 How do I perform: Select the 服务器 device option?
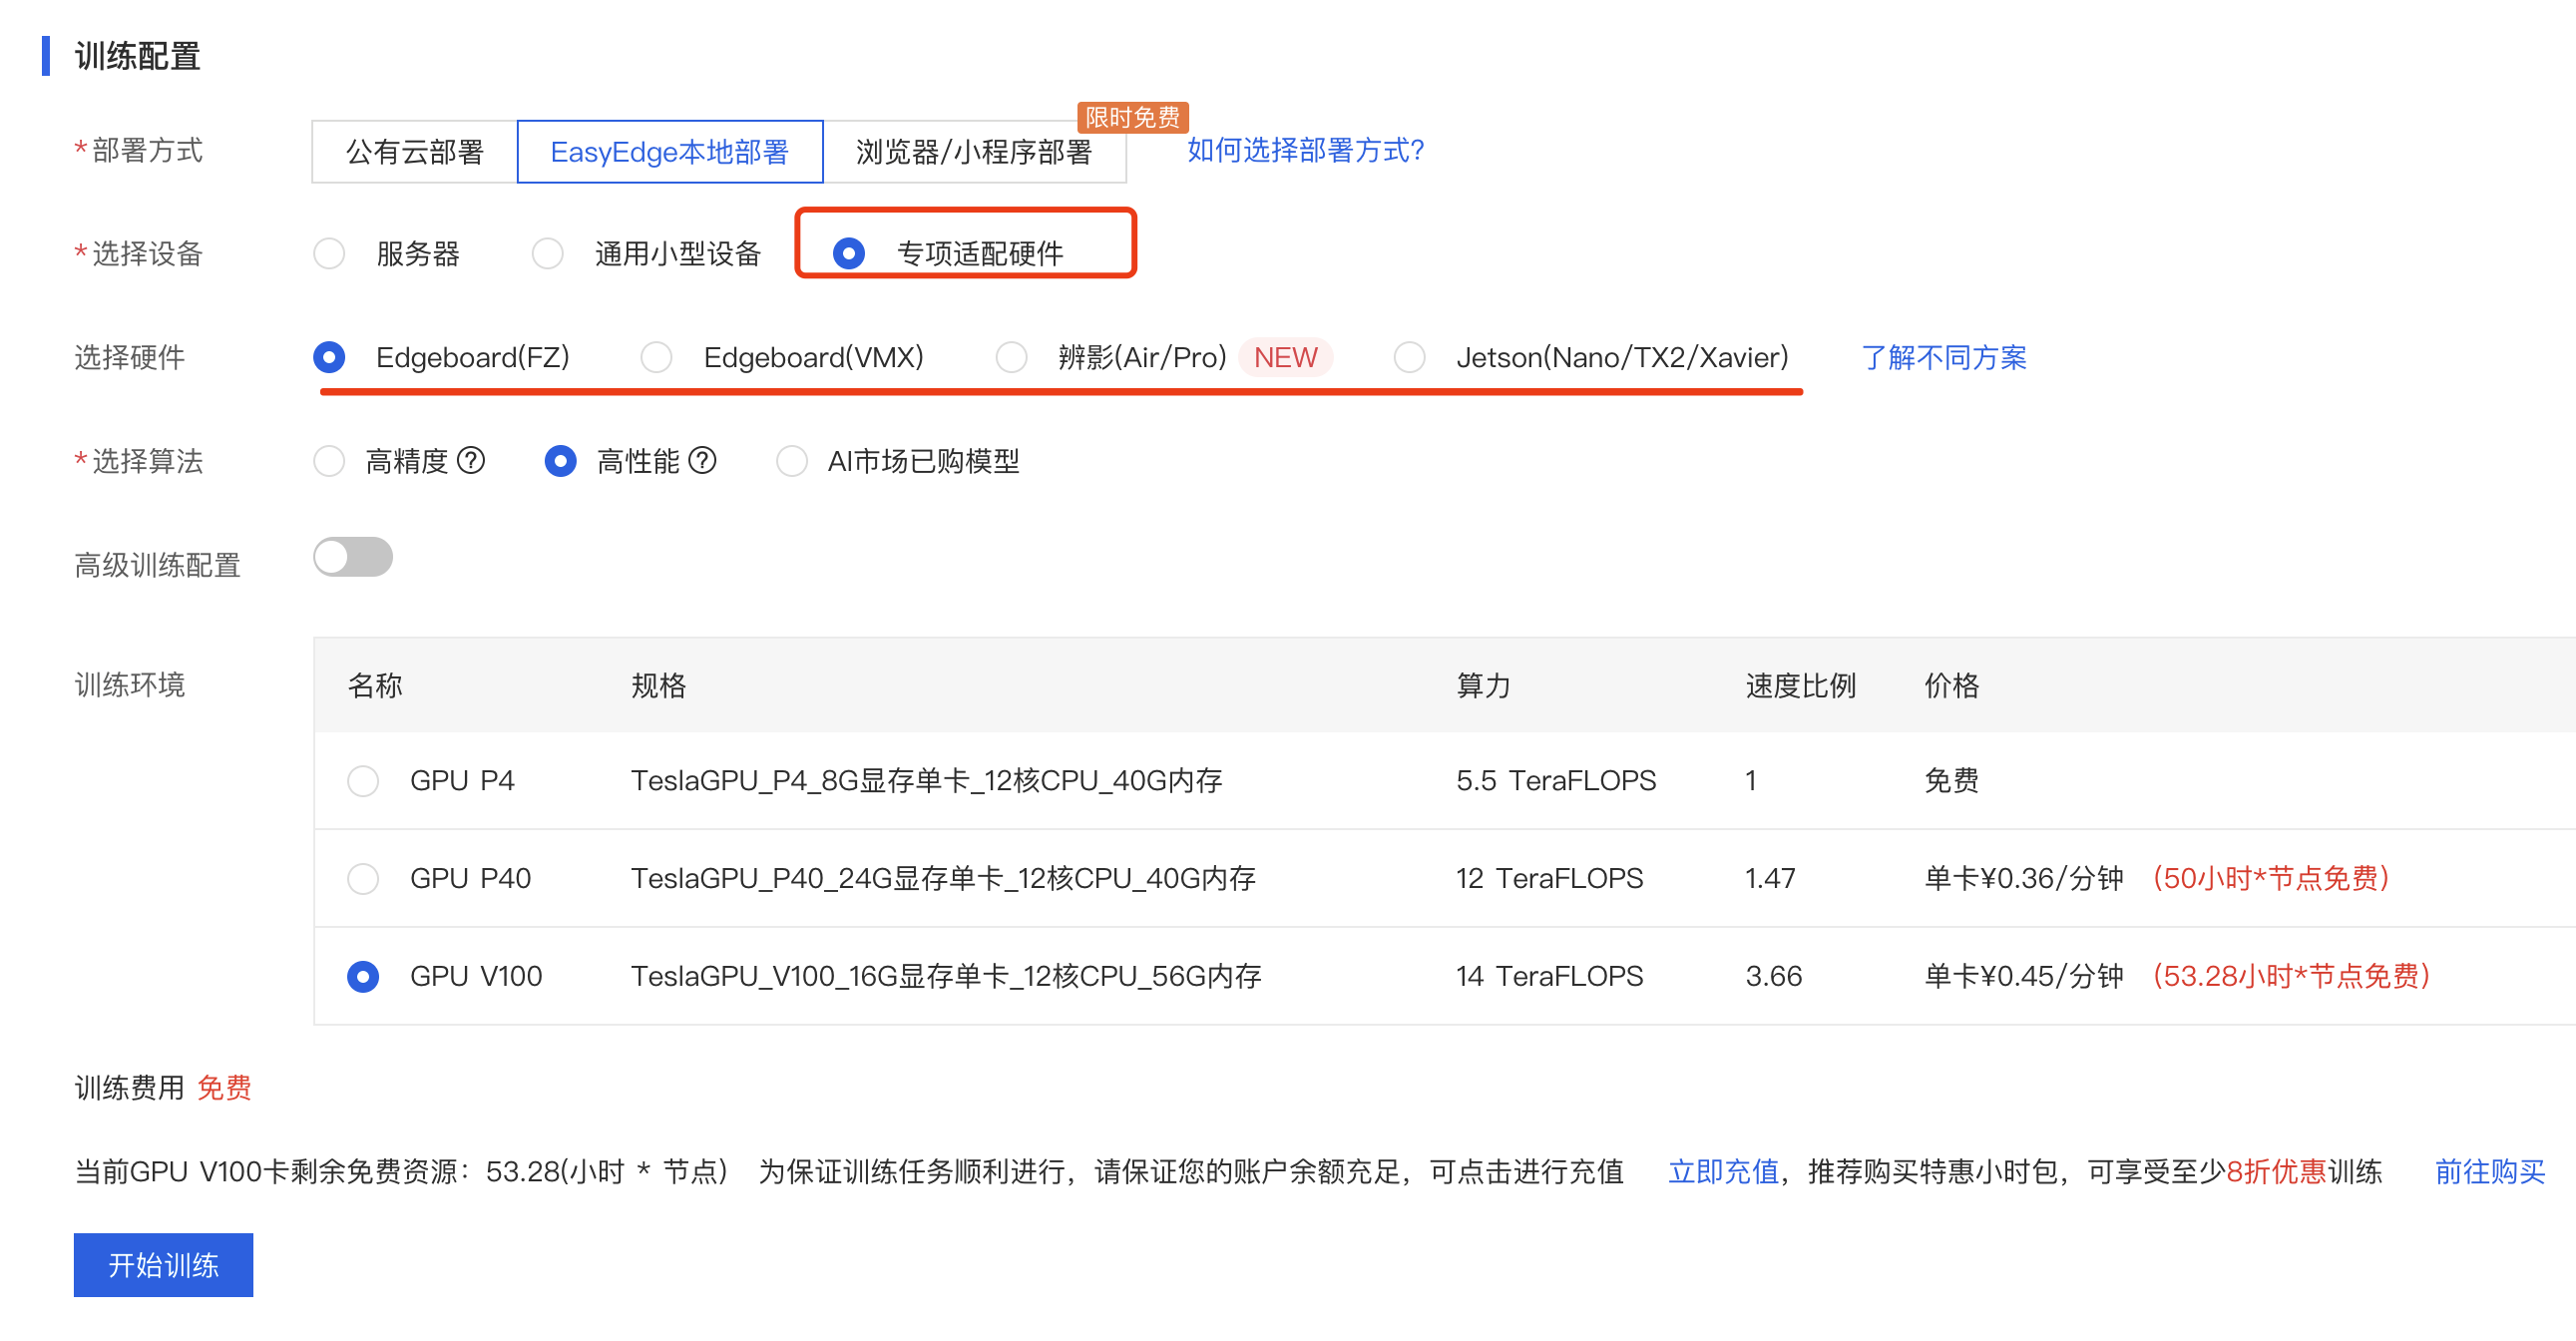pos(329,254)
